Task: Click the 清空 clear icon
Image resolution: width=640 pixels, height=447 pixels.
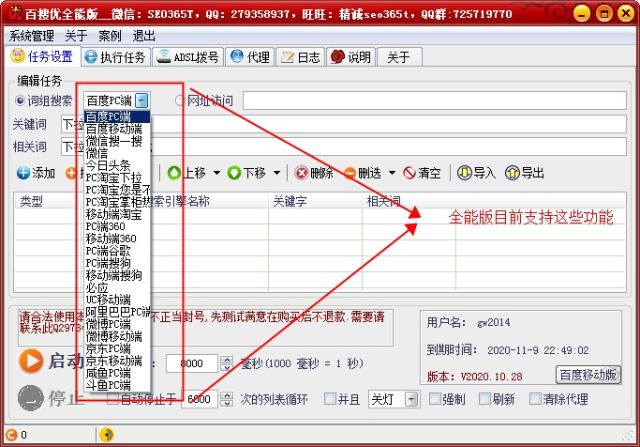Action: tap(409, 173)
